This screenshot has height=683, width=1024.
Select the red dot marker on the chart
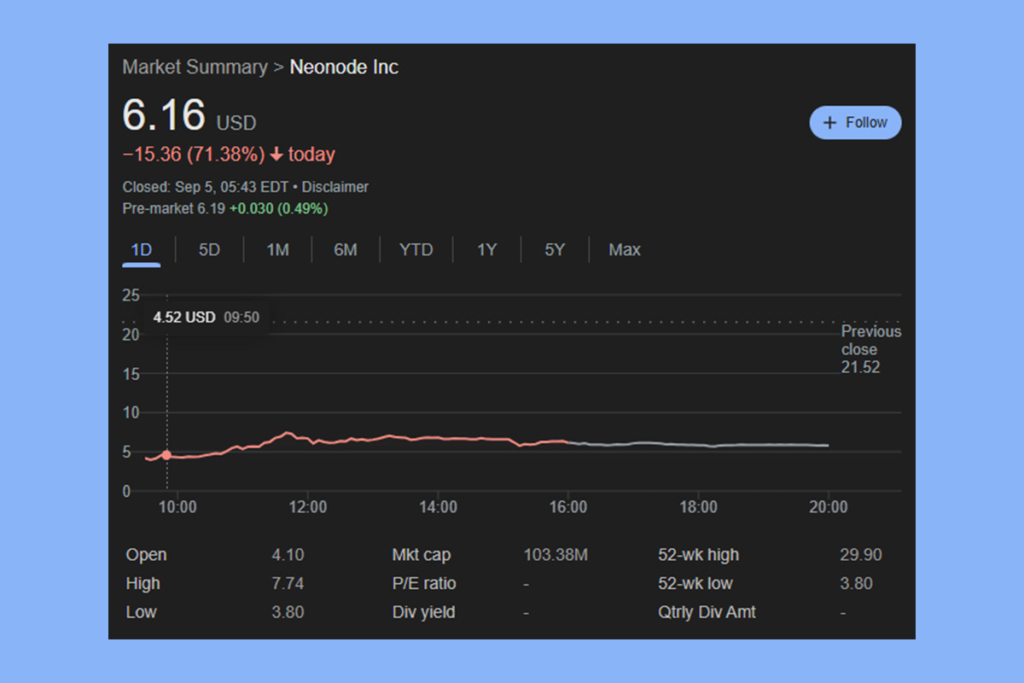pos(167,454)
